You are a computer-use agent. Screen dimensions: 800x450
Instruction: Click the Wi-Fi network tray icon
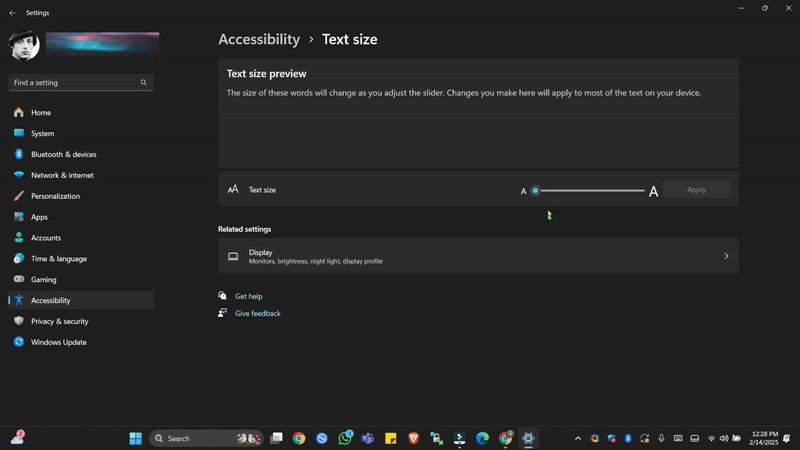(x=711, y=438)
